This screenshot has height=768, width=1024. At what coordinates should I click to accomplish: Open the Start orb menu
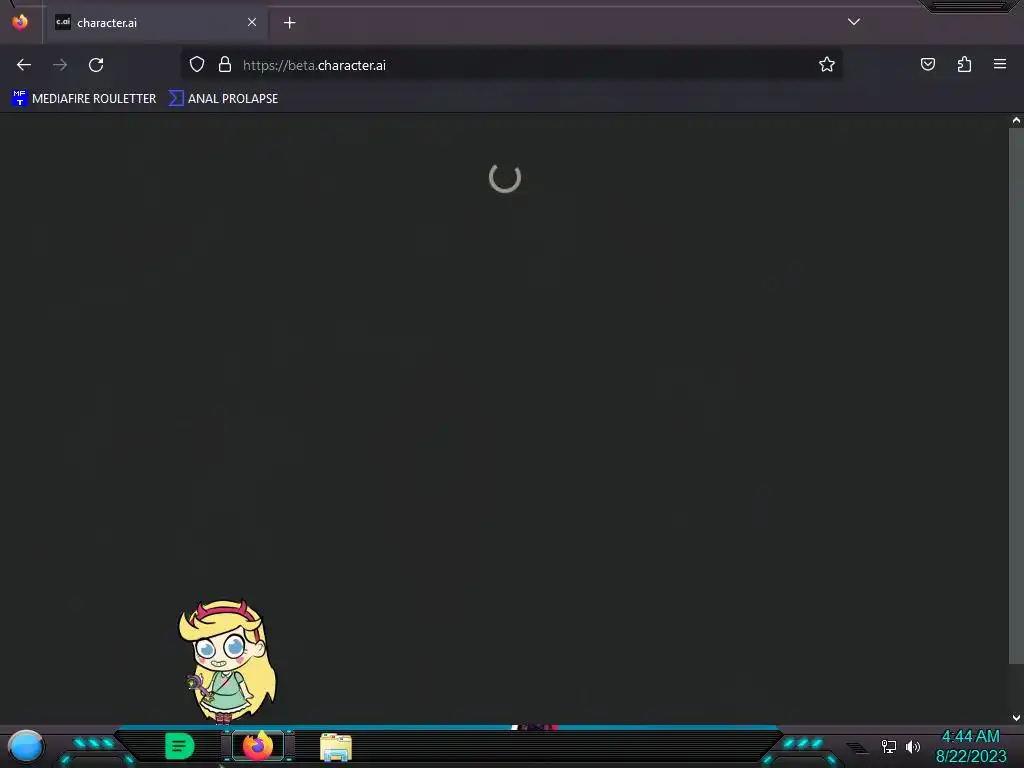(25, 747)
